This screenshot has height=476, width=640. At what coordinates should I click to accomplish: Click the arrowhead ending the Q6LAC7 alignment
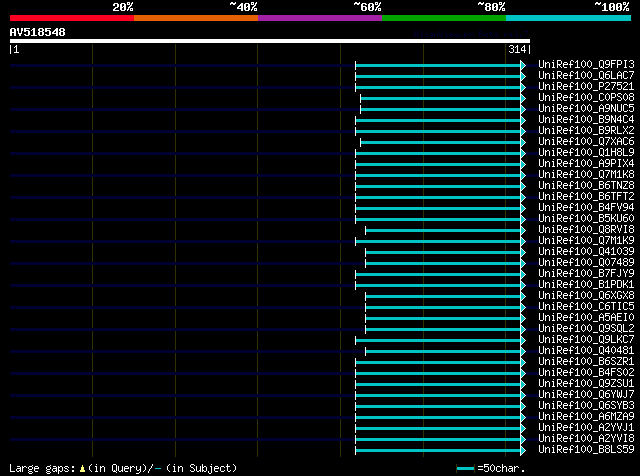coord(523,76)
